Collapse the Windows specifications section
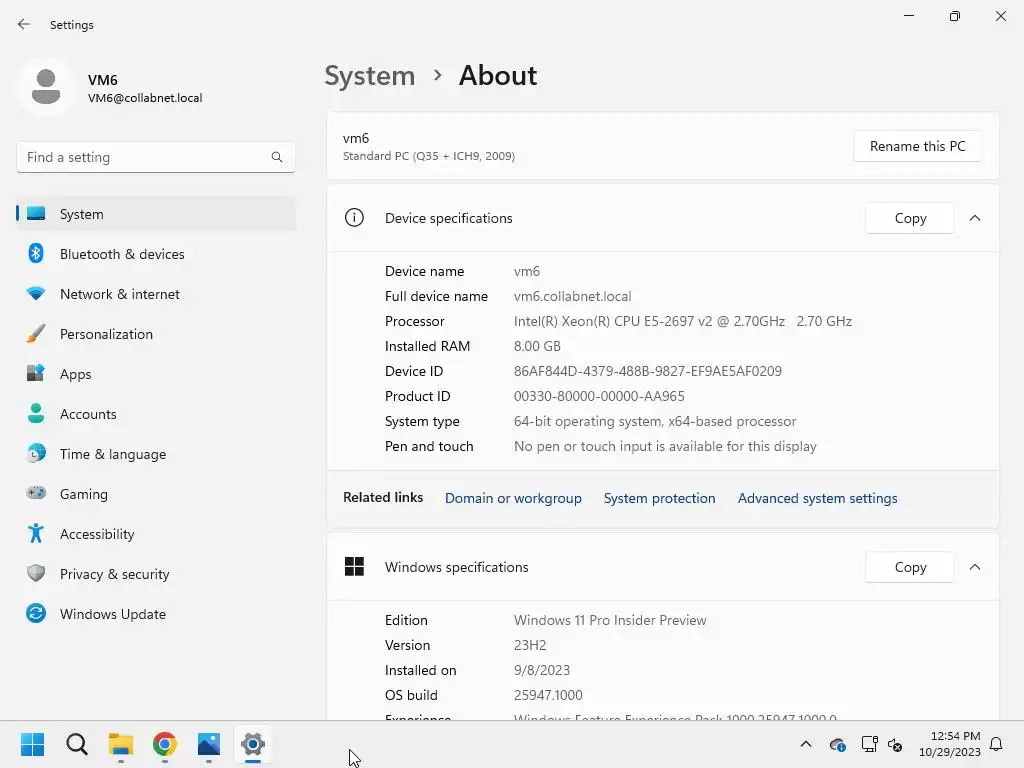The height and width of the screenshot is (768, 1024). click(975, 567)
